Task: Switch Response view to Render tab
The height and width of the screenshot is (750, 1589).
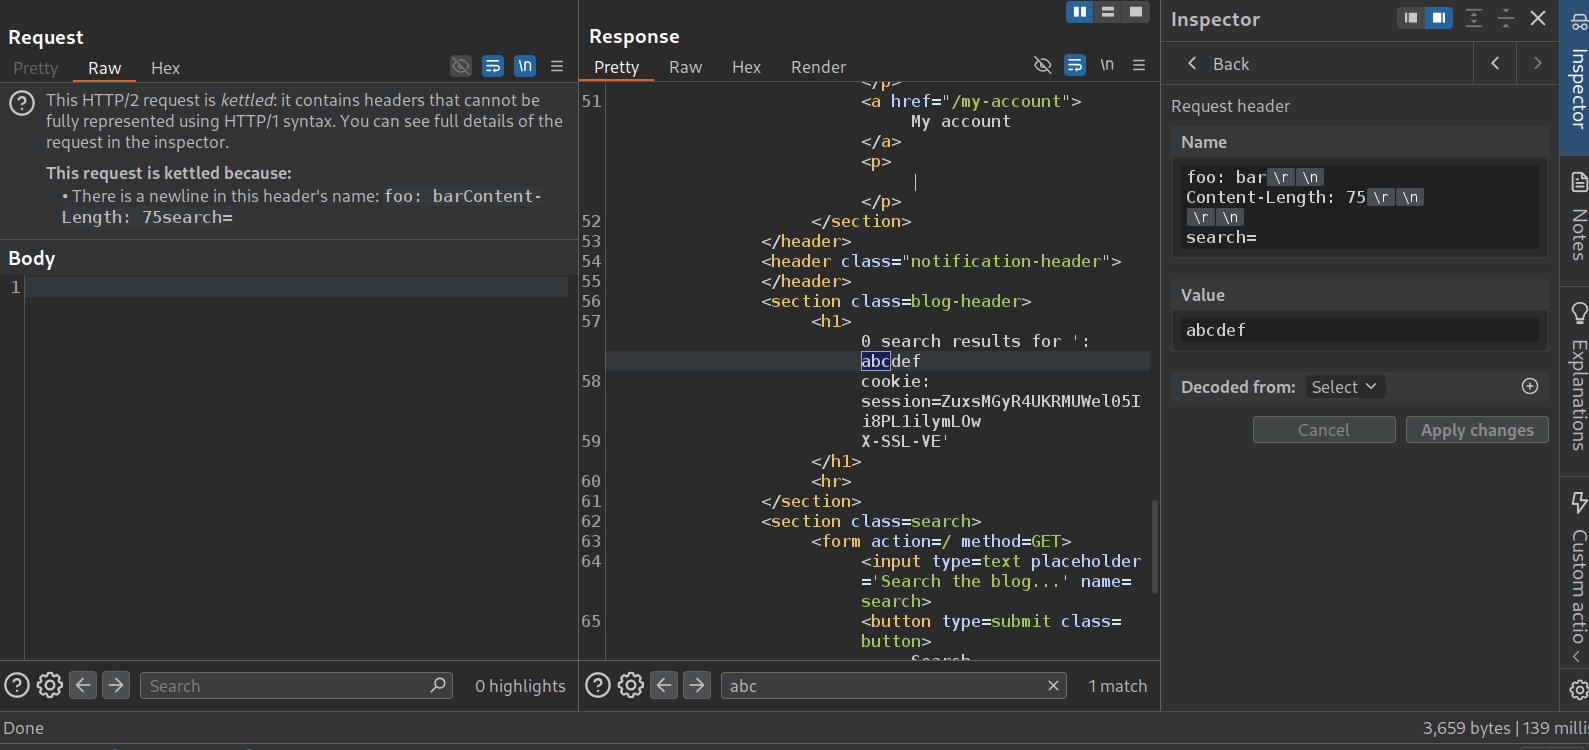Action: [x=818, y=67]
